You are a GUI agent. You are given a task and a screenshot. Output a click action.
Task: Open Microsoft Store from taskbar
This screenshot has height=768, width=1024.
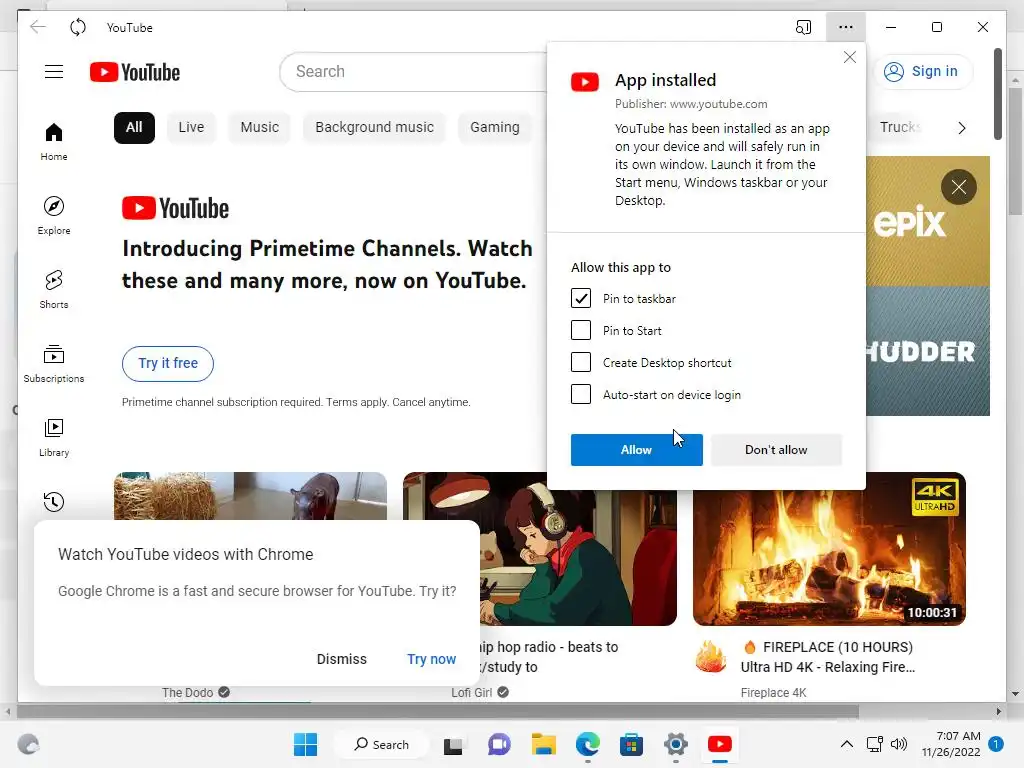pos(632,744)
